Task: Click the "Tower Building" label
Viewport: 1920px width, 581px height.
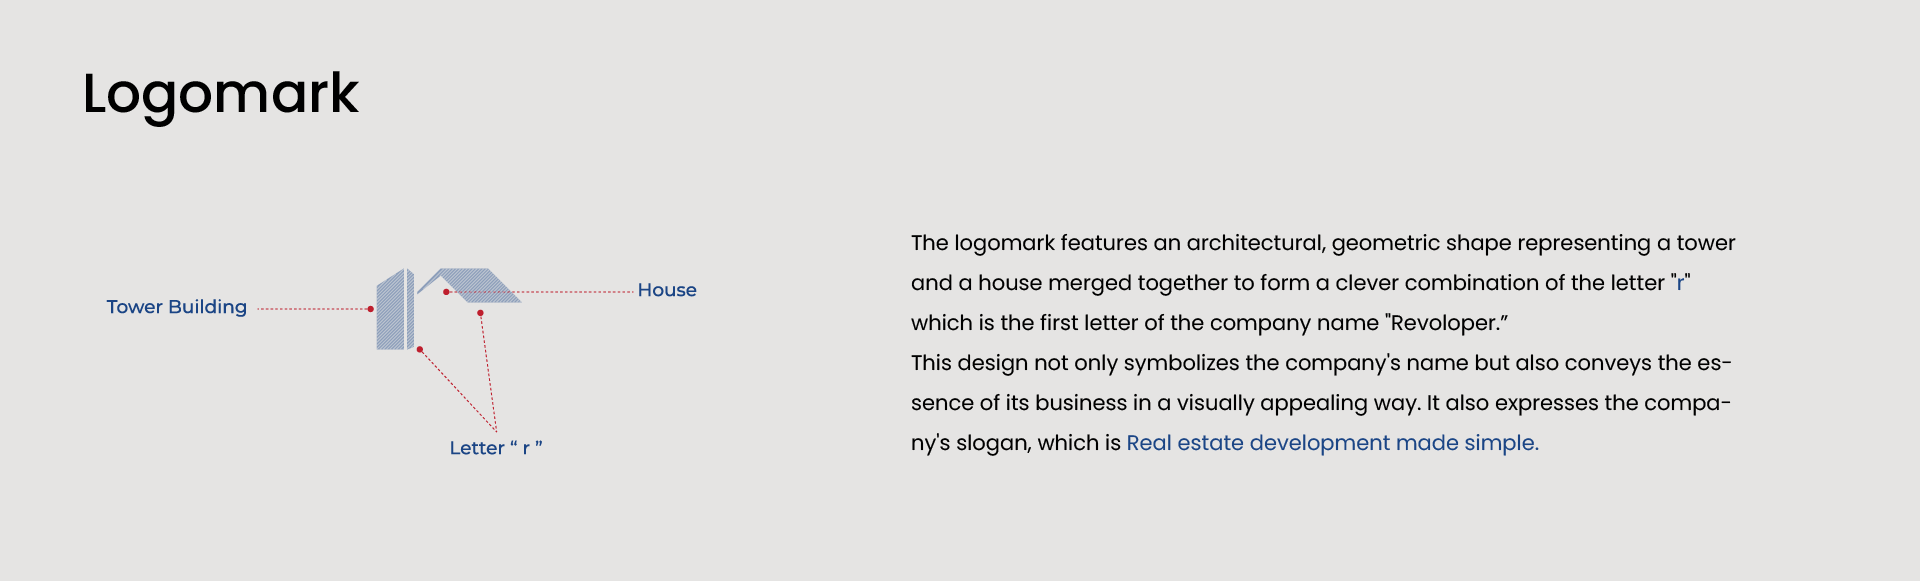Action: click(x=177, y=307)
